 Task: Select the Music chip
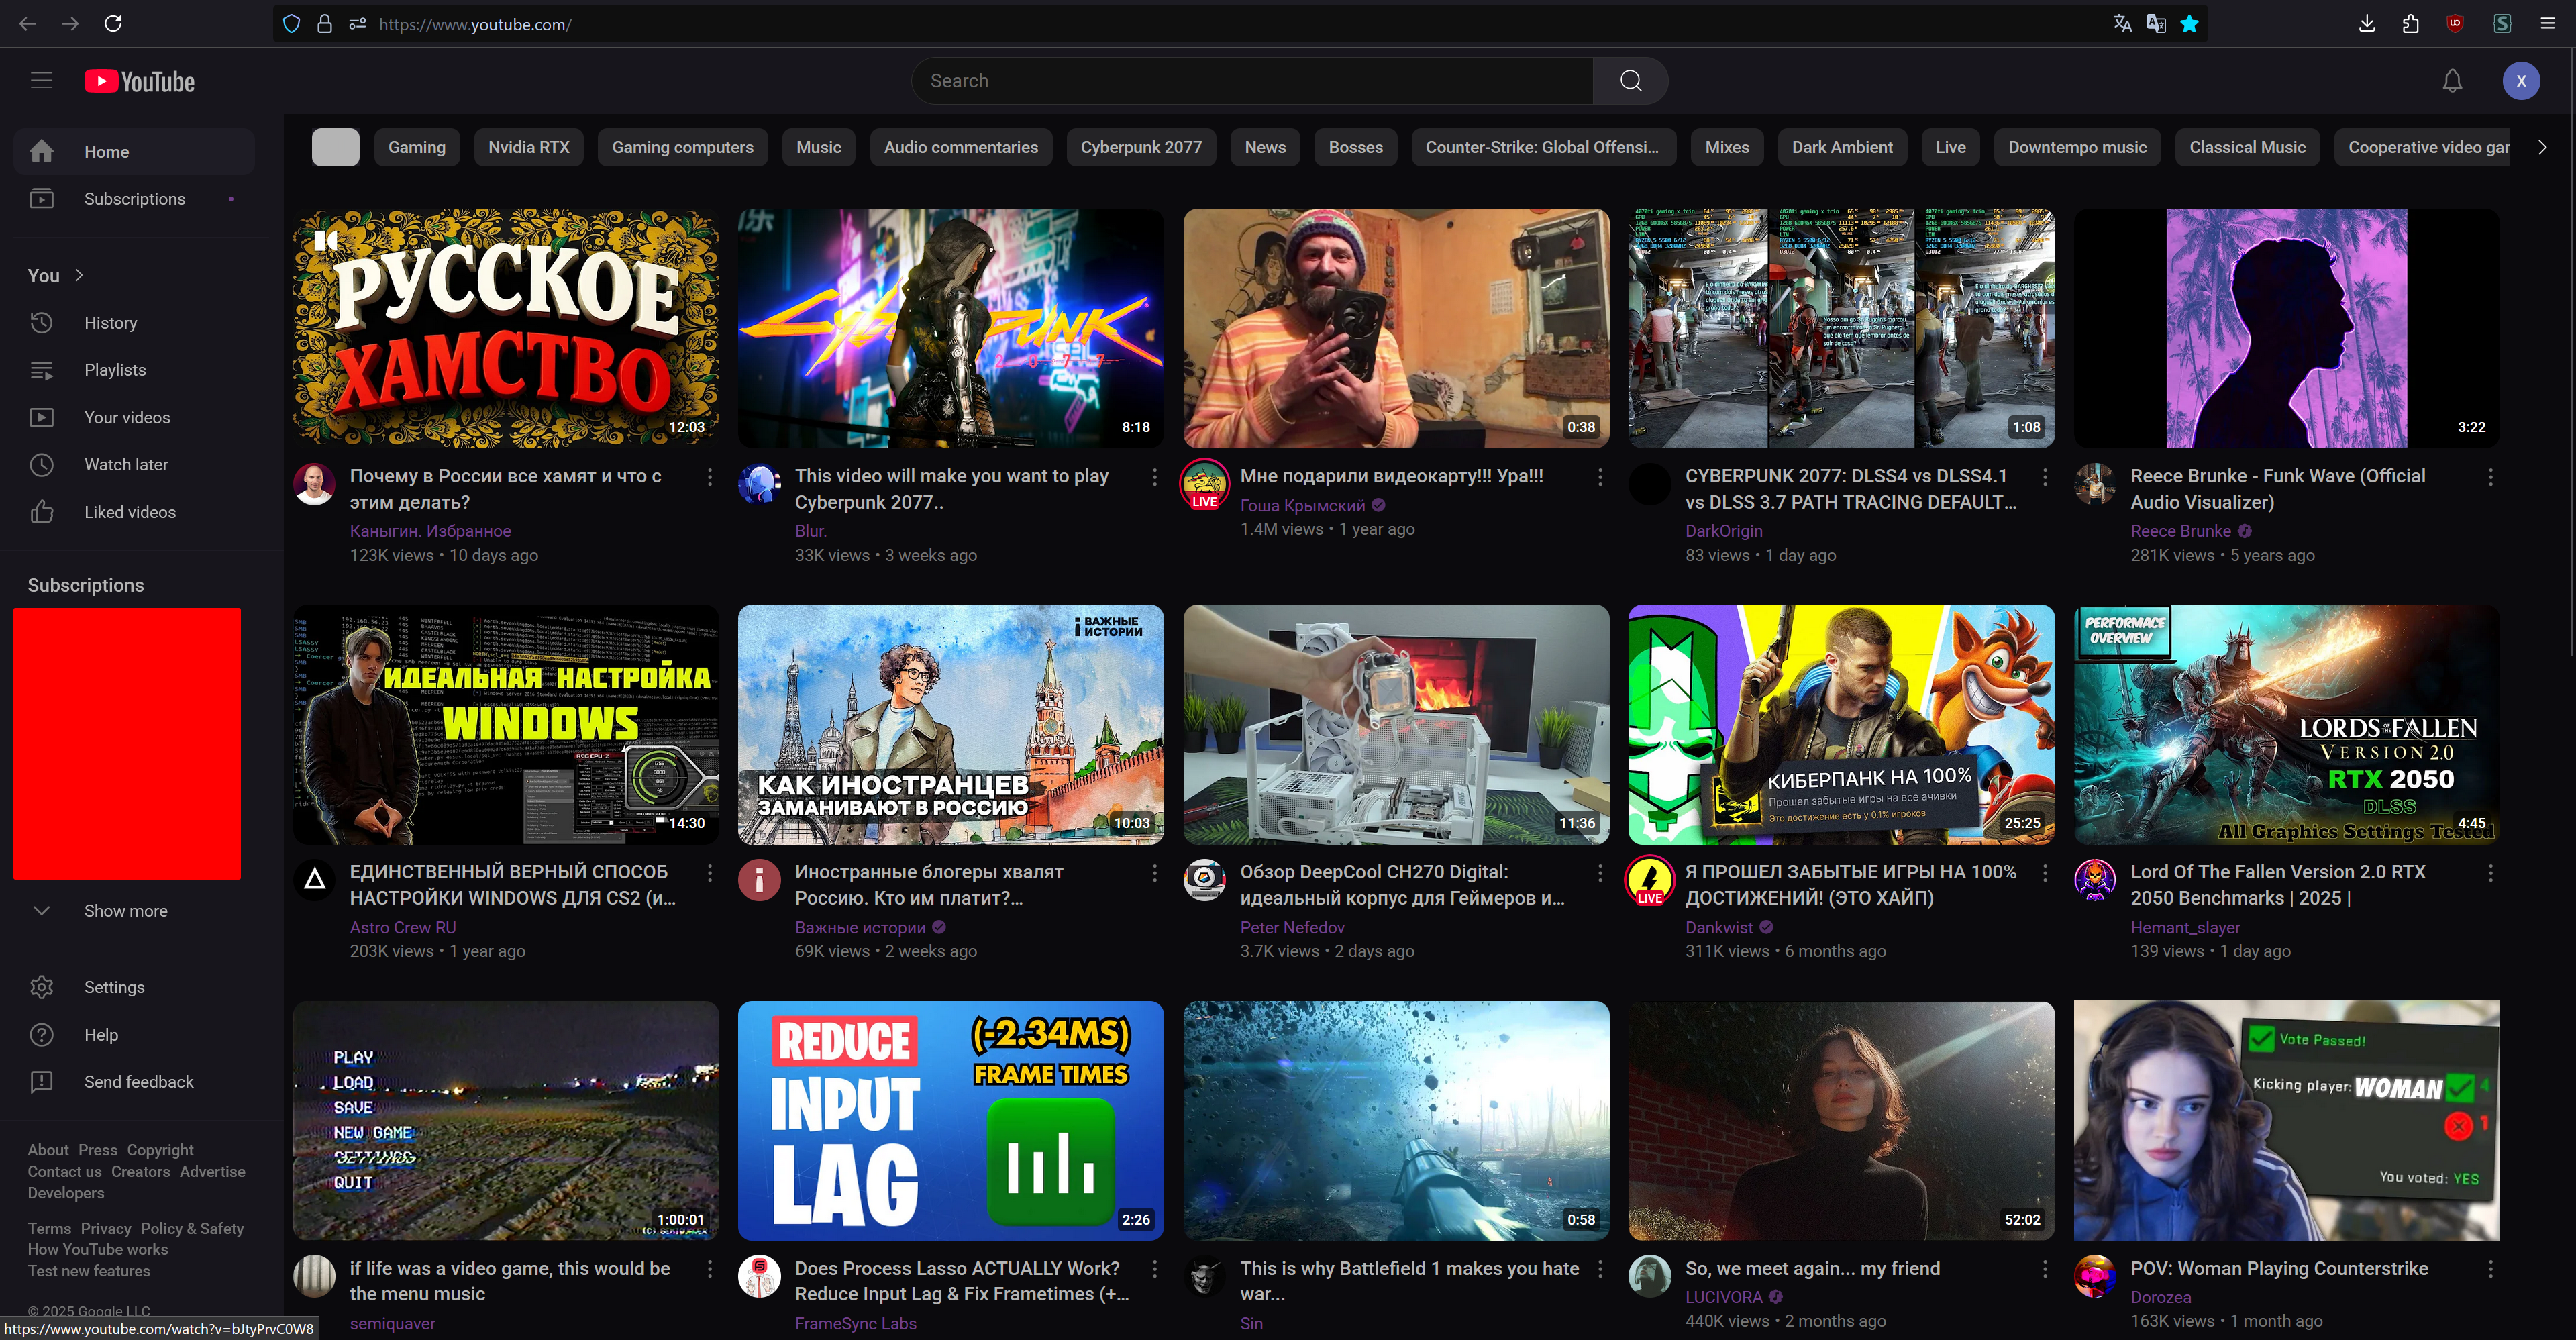(818, 147)
